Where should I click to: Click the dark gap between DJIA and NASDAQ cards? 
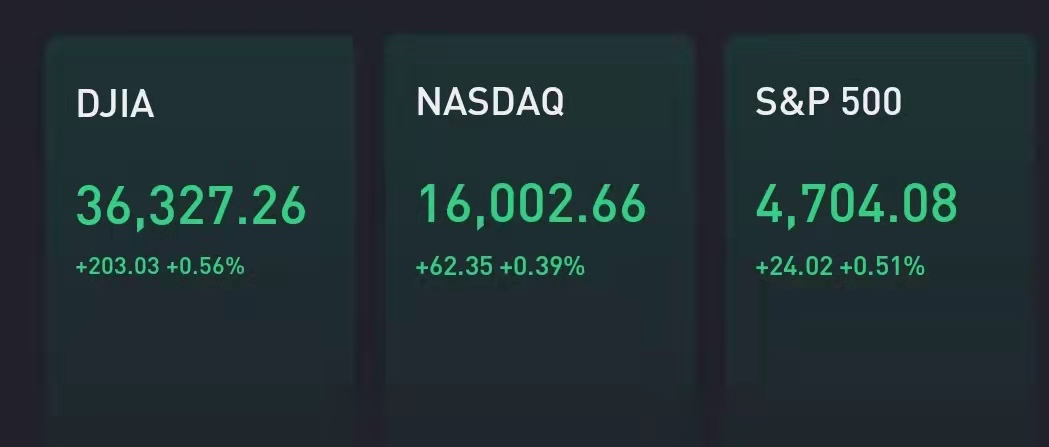tap(369, 228)
